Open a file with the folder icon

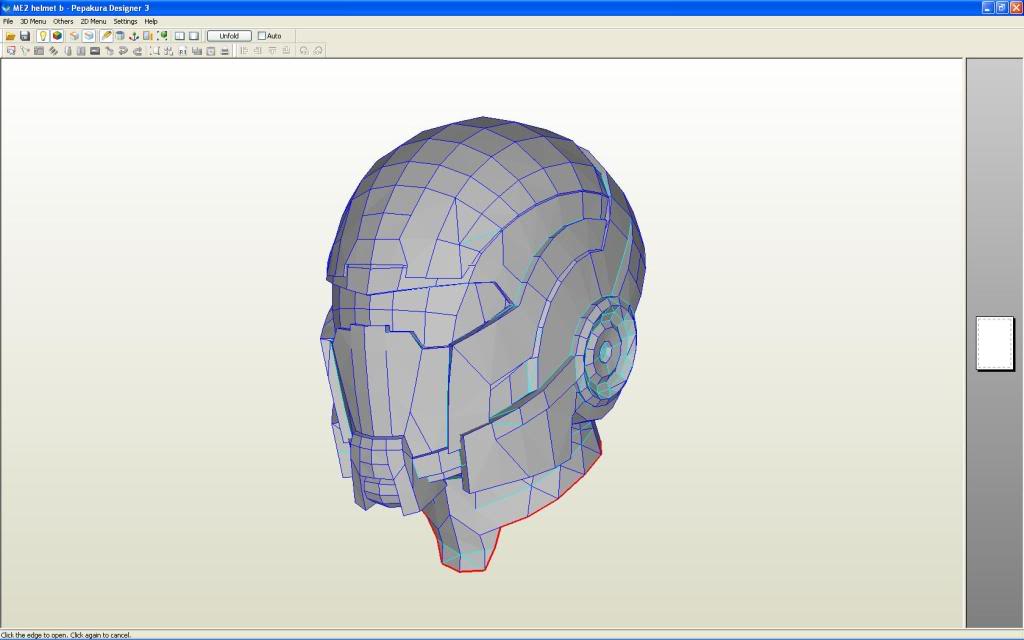click(10, 36)
